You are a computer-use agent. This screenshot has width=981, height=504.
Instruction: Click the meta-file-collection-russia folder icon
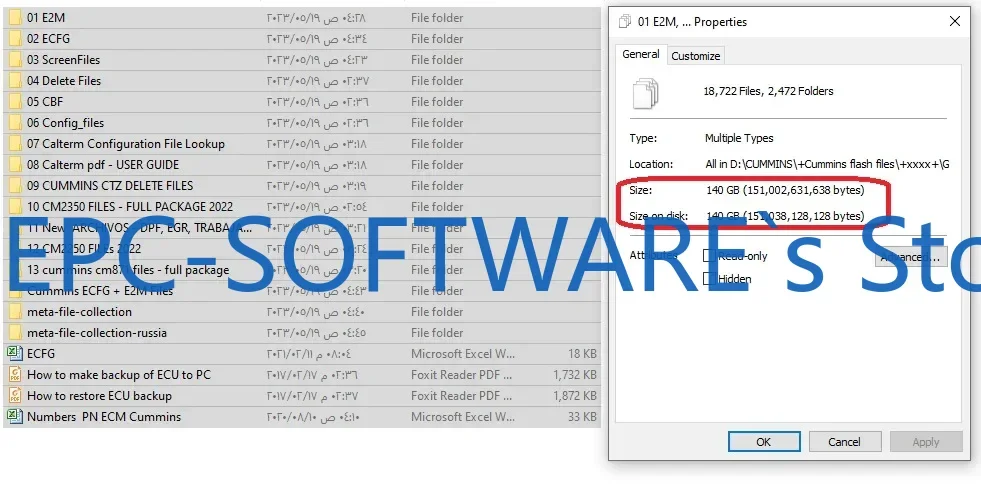point(15,333)
